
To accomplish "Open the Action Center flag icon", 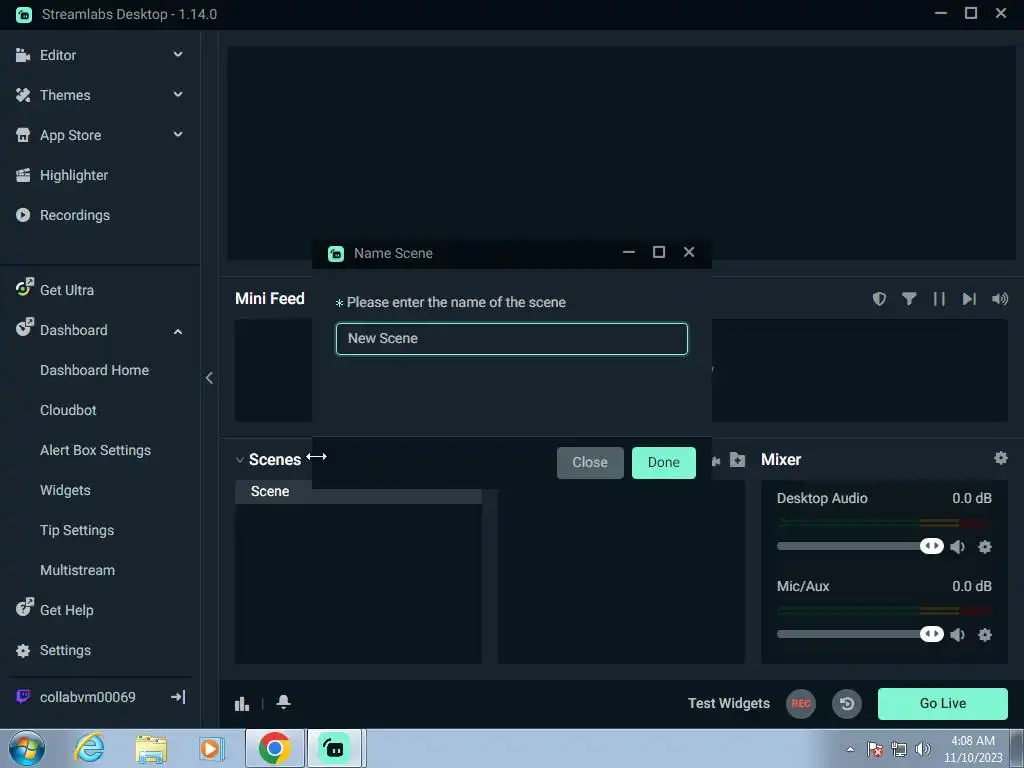I will (x=875, y=749).
